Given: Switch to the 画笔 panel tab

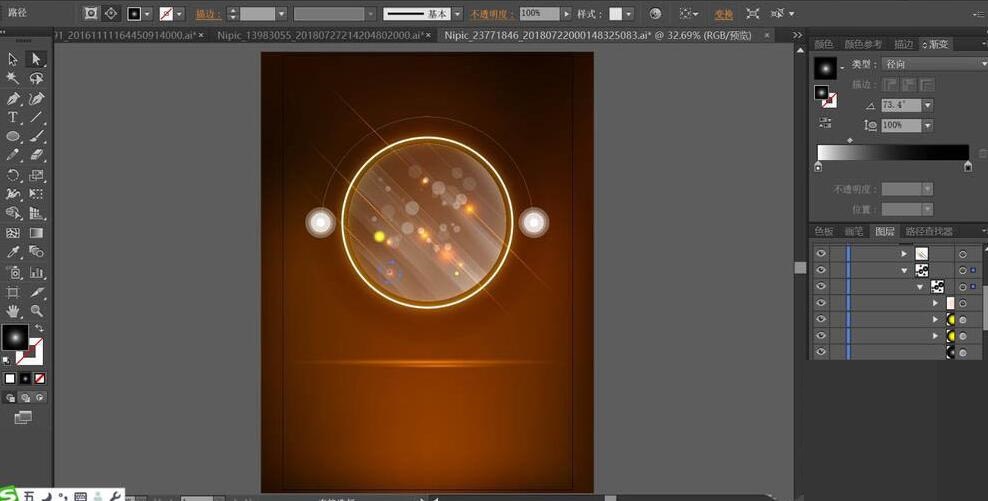Looking at the screenshot, I should [x=854, y=231].
